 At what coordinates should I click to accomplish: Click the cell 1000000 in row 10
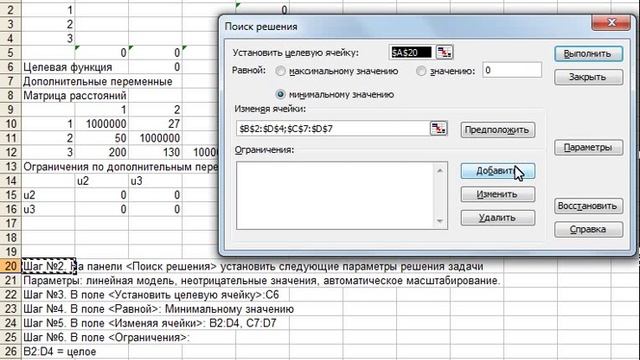pyautogui.click(x=102, y=124)
